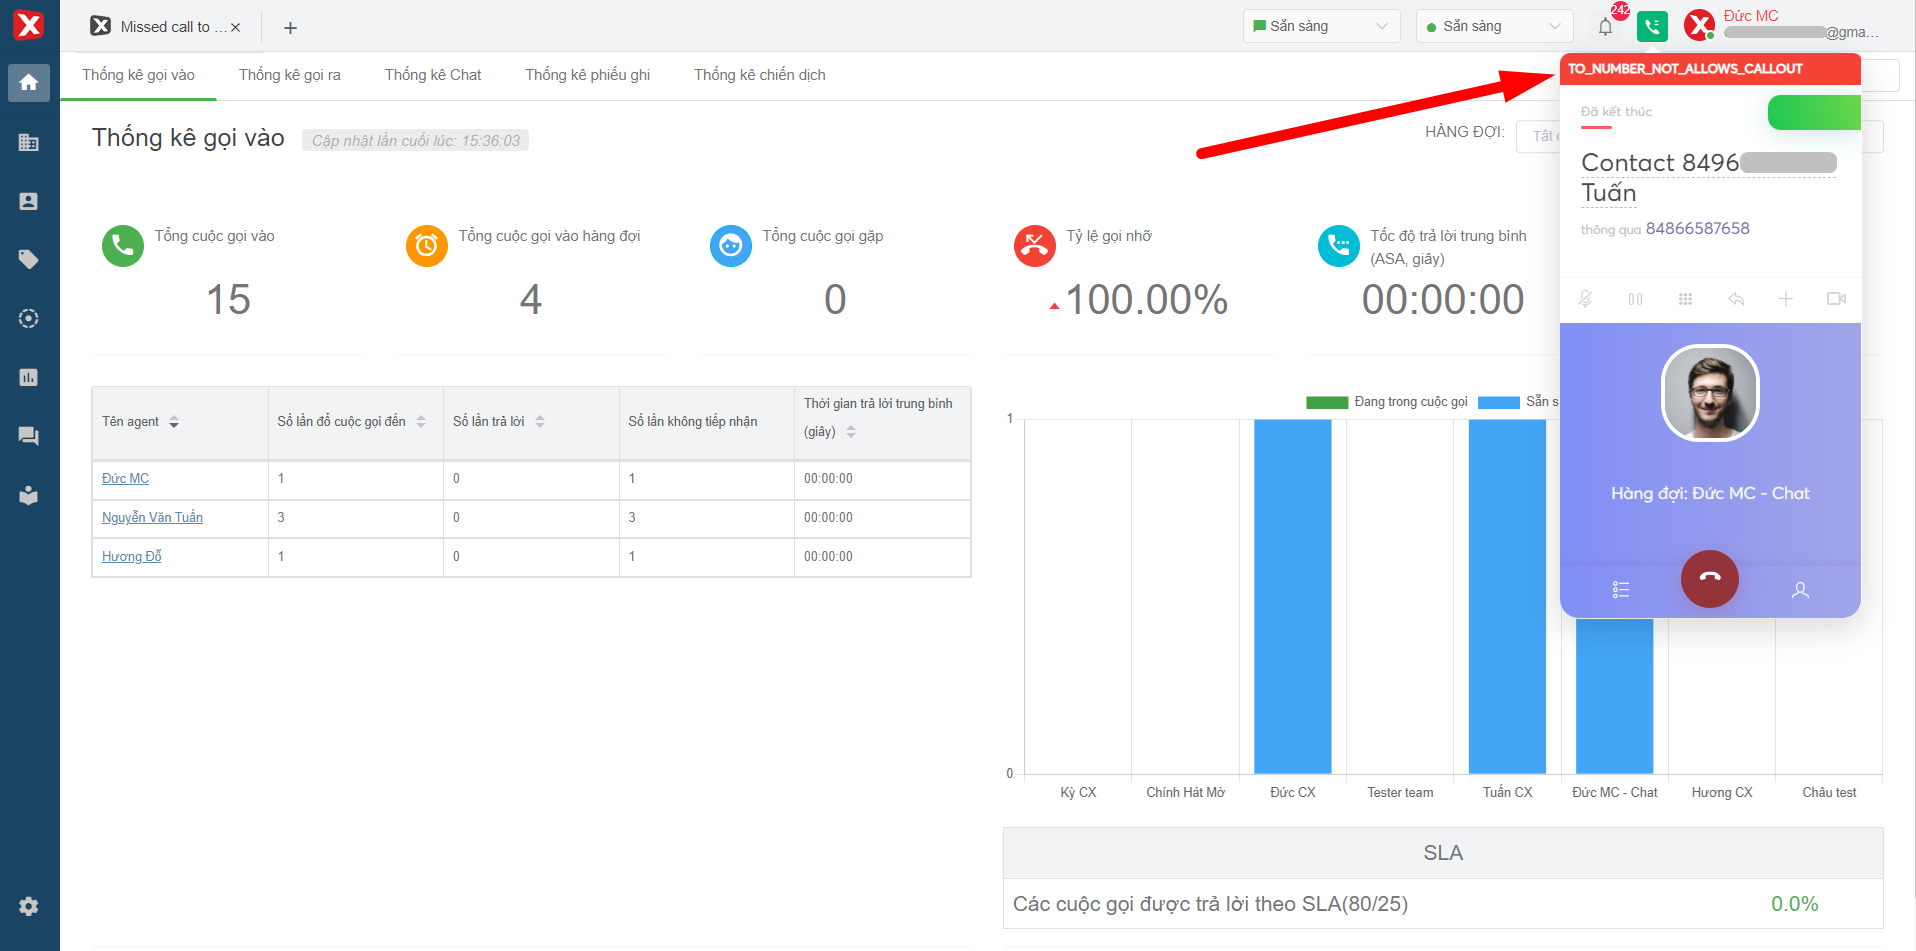Screen dimensions: 1916x951
Task: Click the red hang up call button
Action: (x=1709, y=579)
